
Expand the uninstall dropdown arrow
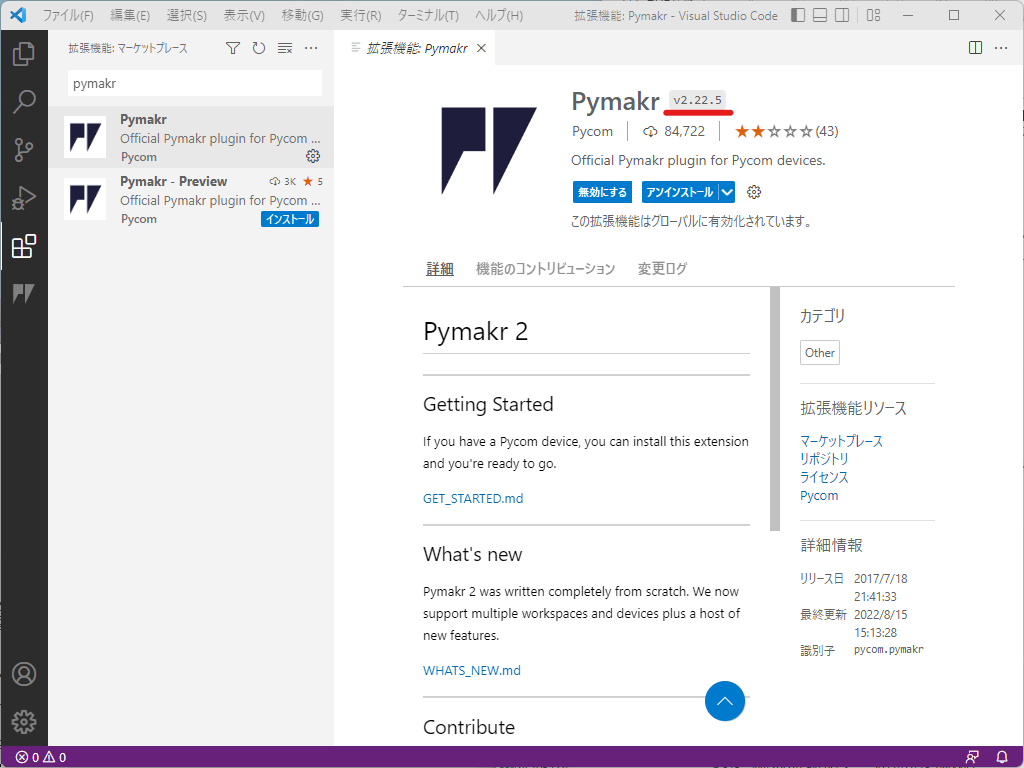[x=727, y=192]
